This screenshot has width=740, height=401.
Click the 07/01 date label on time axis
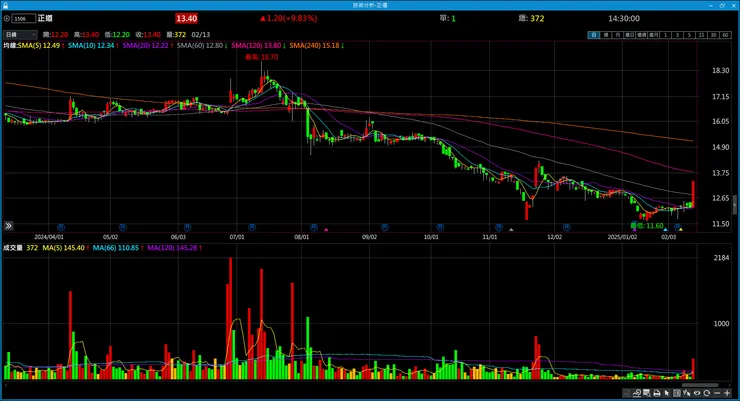(x=237, y=237)
